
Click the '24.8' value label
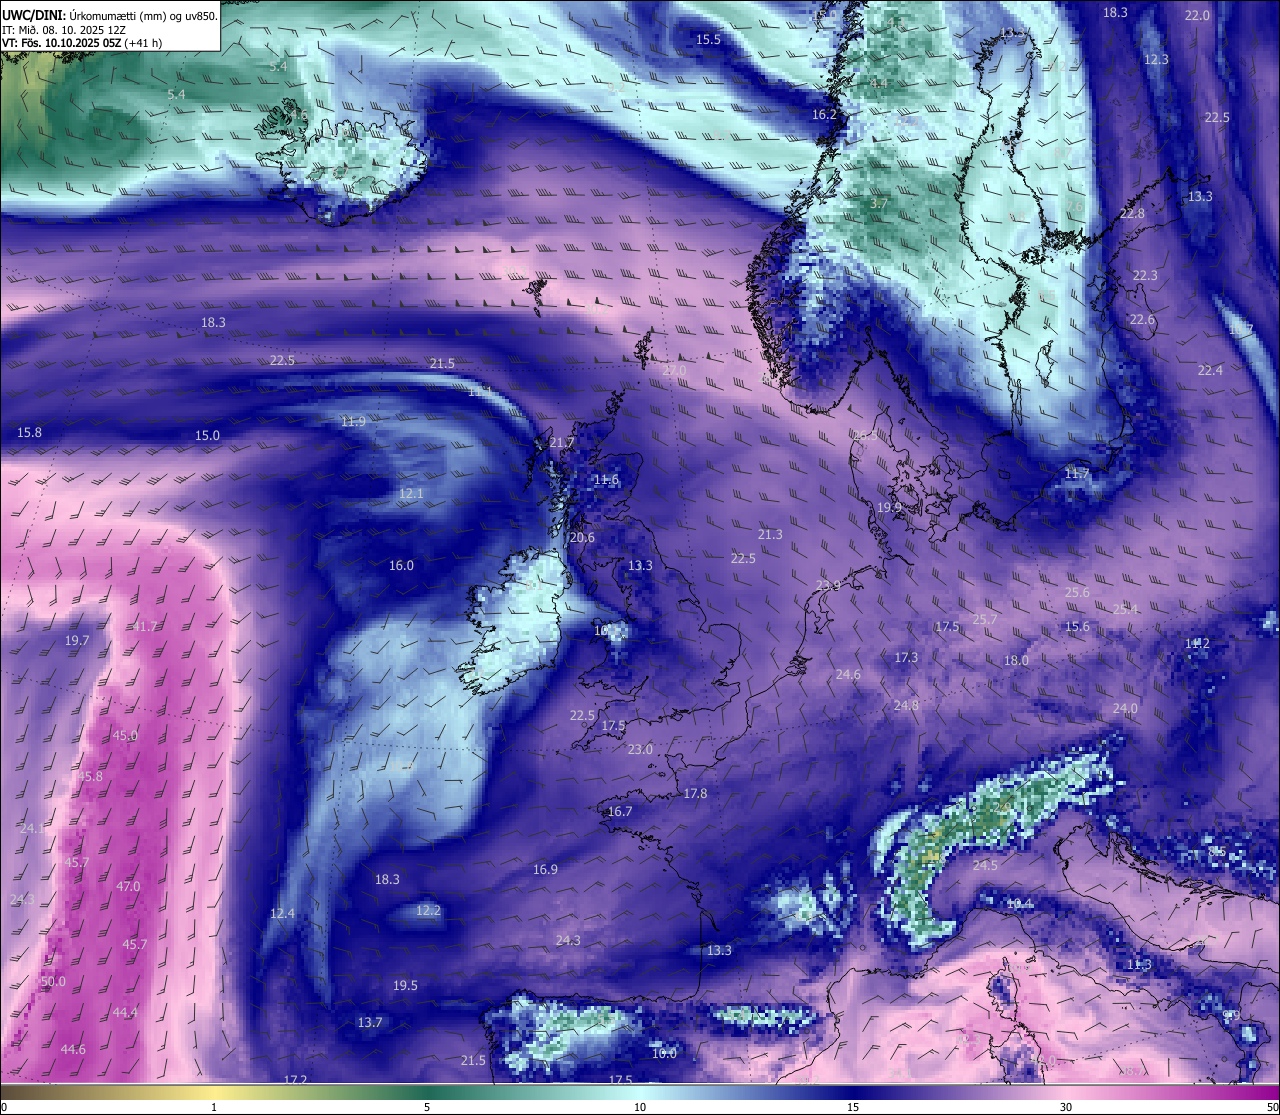[x=906, y=706]
